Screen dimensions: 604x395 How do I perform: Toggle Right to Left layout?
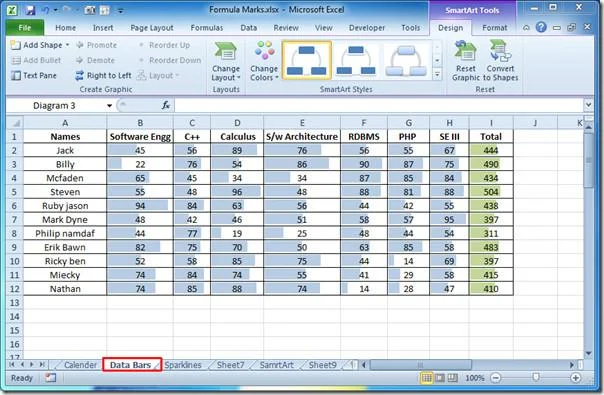tap(103, 76)
